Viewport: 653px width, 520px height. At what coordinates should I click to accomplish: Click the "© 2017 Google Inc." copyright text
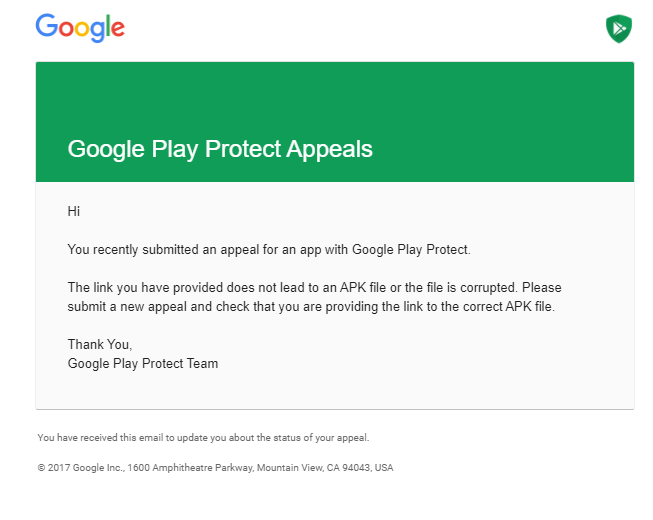tap(81, 468)
